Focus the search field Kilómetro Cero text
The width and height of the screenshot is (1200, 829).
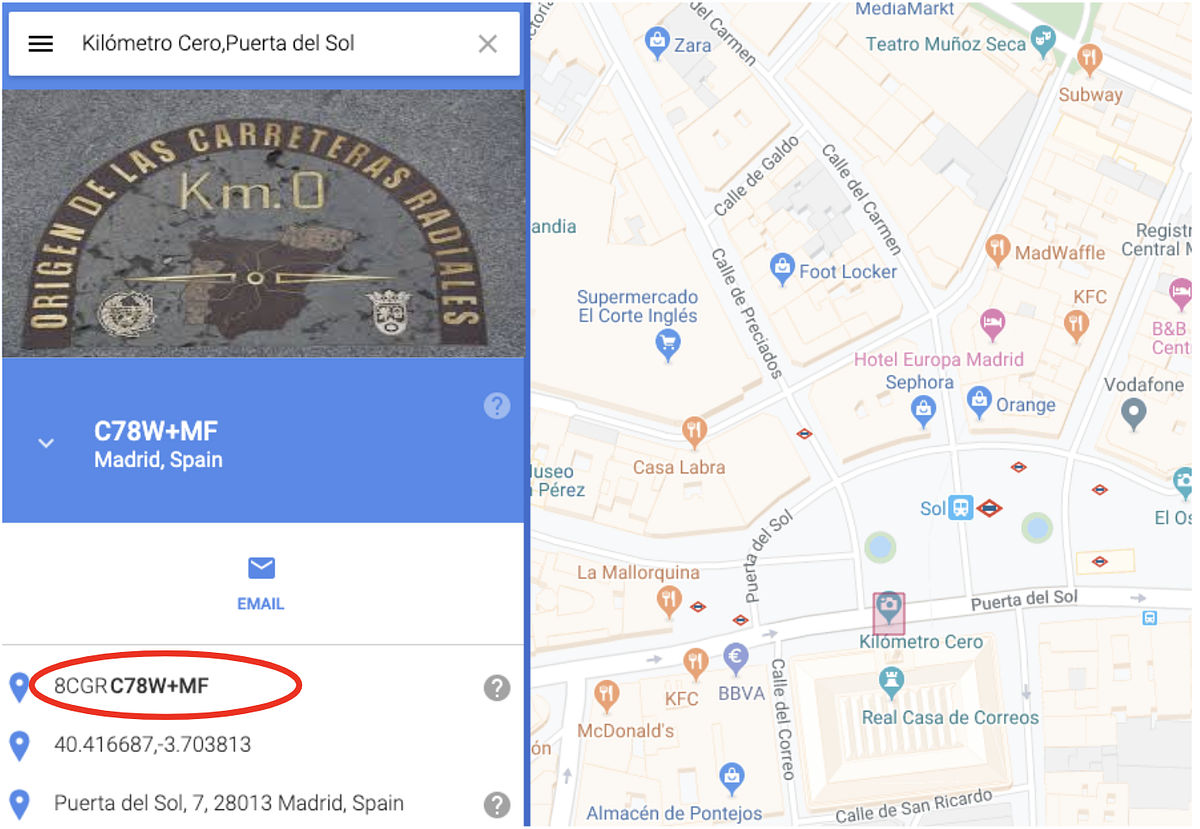point(218,43)
